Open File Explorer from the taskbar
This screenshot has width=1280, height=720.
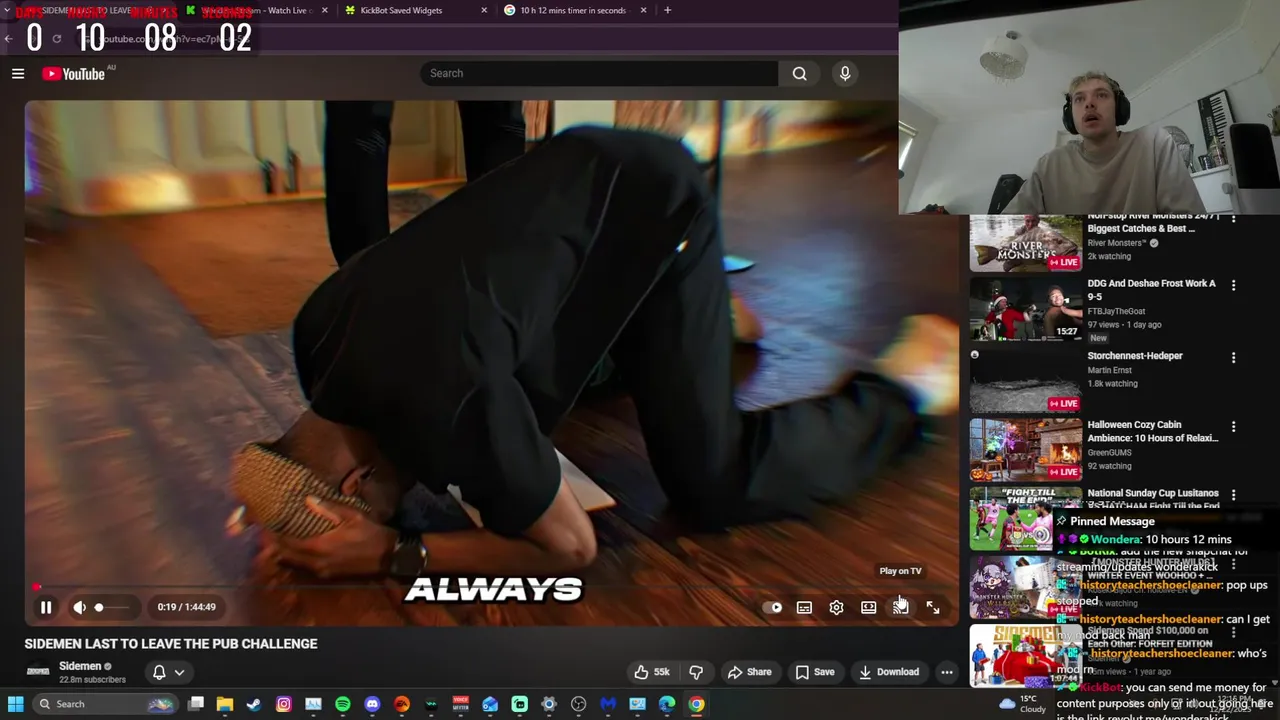click(225, 704)
